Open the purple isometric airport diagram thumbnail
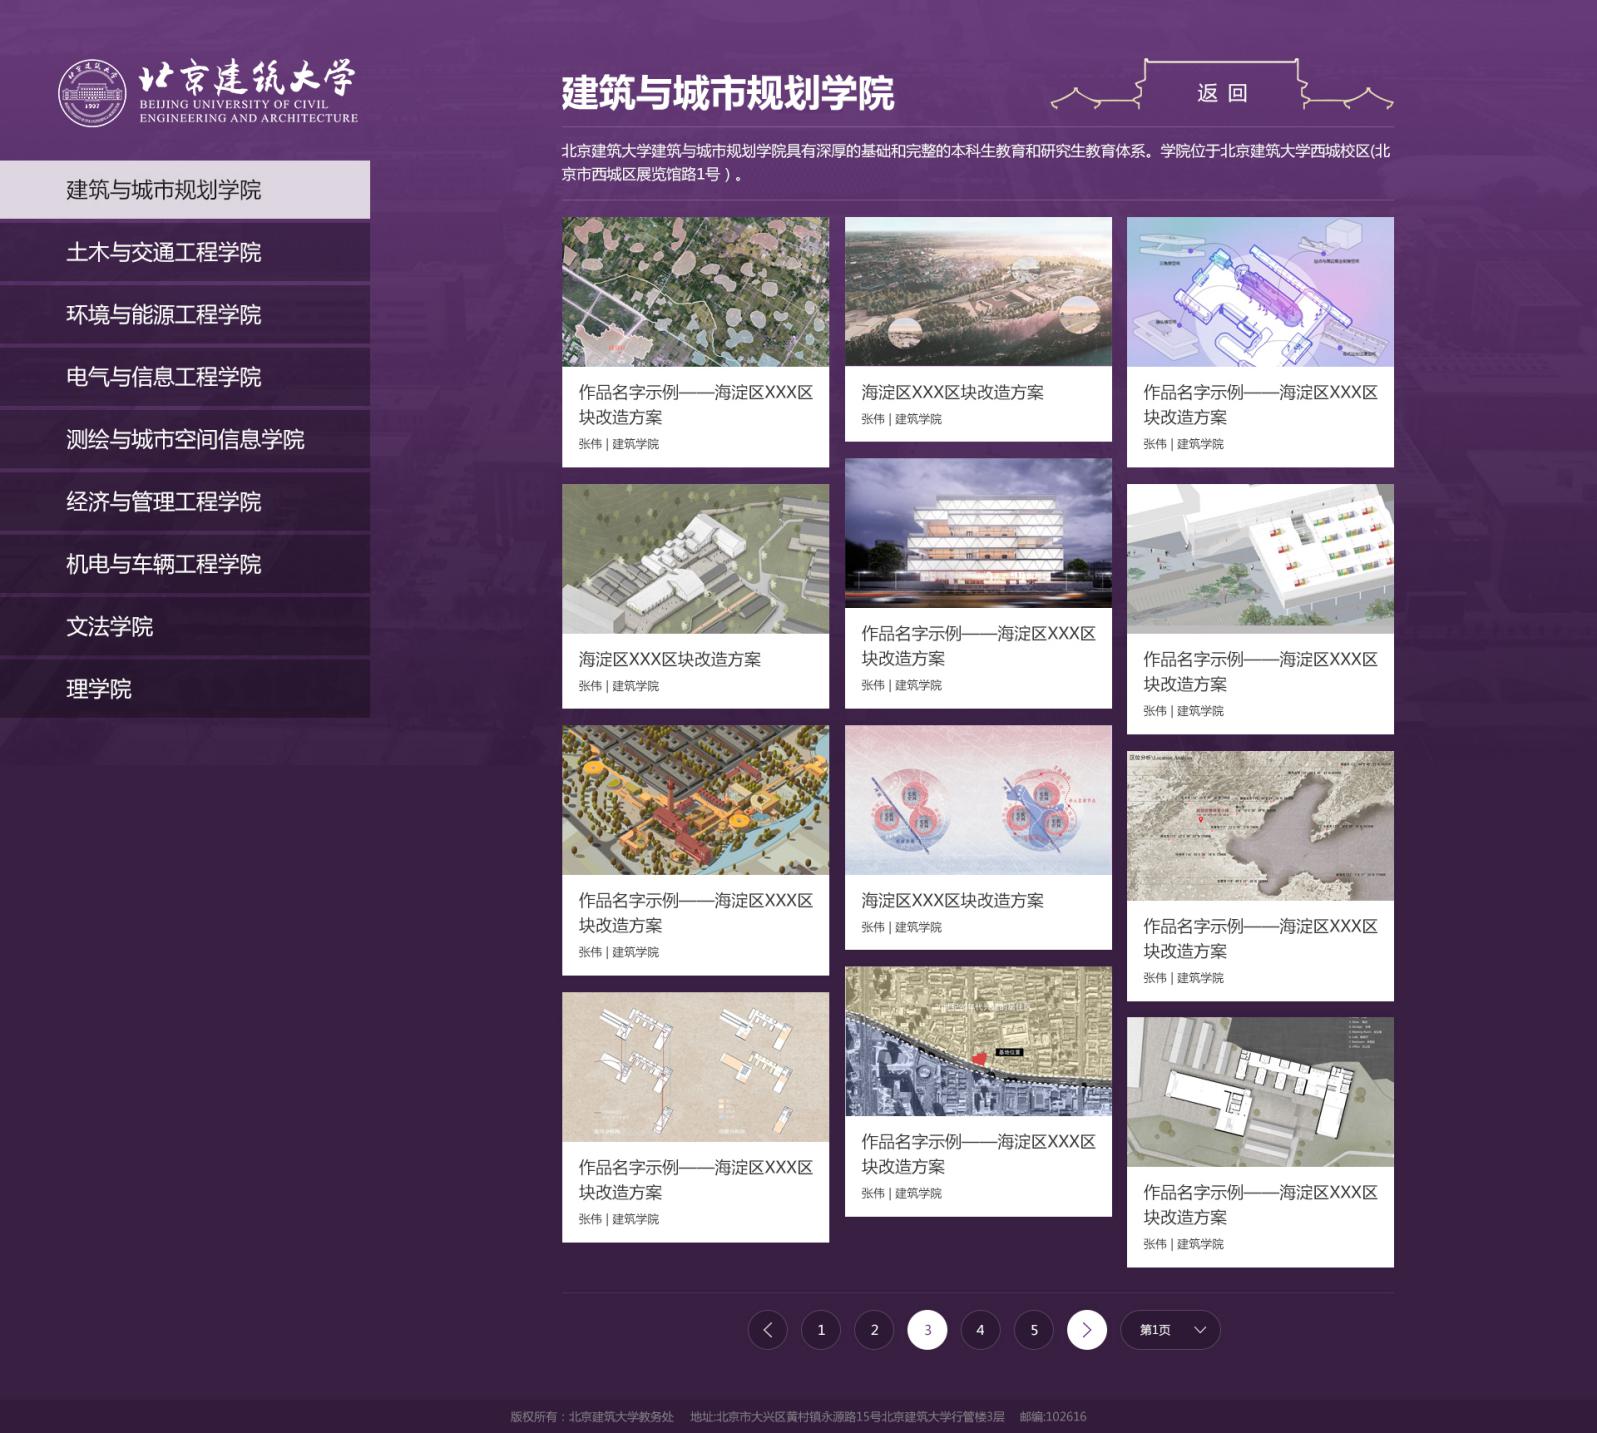The height and width of the screenshot is (1433, 1597). pyautogui.click(x=1259, y=292)
